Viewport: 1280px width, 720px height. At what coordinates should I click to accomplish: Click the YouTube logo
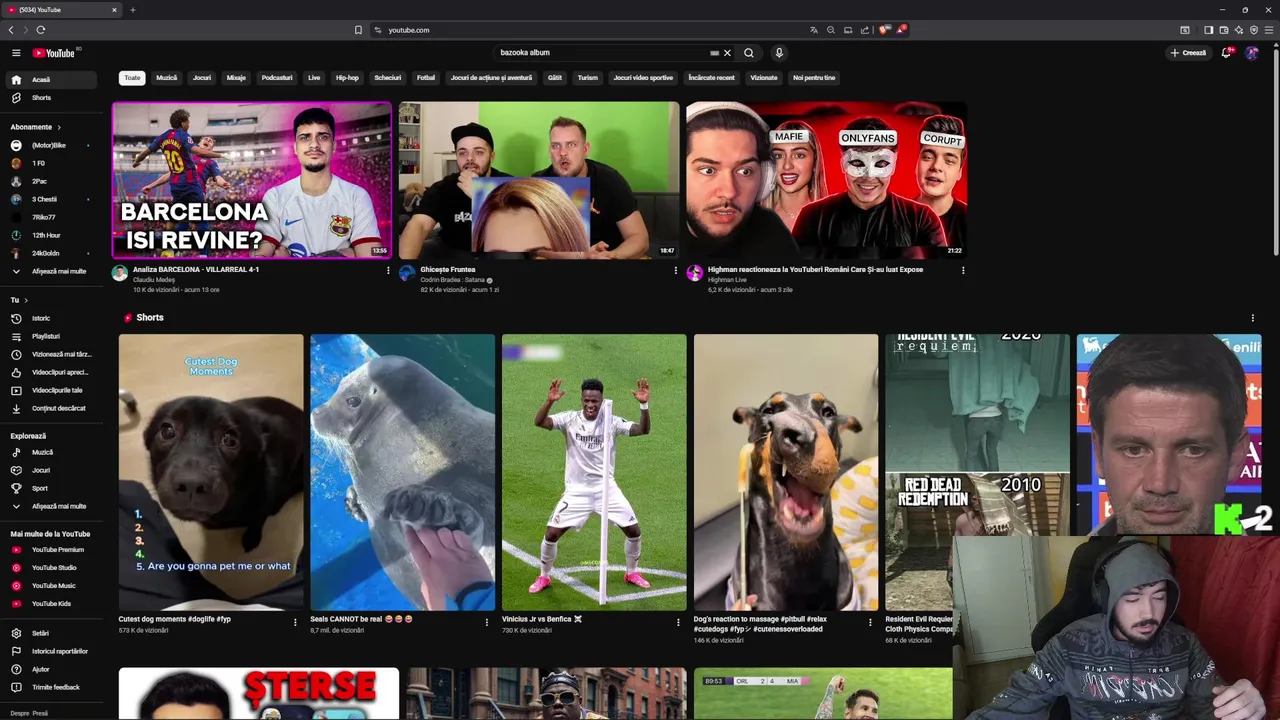pyautogui.click(x=54, y=53)
